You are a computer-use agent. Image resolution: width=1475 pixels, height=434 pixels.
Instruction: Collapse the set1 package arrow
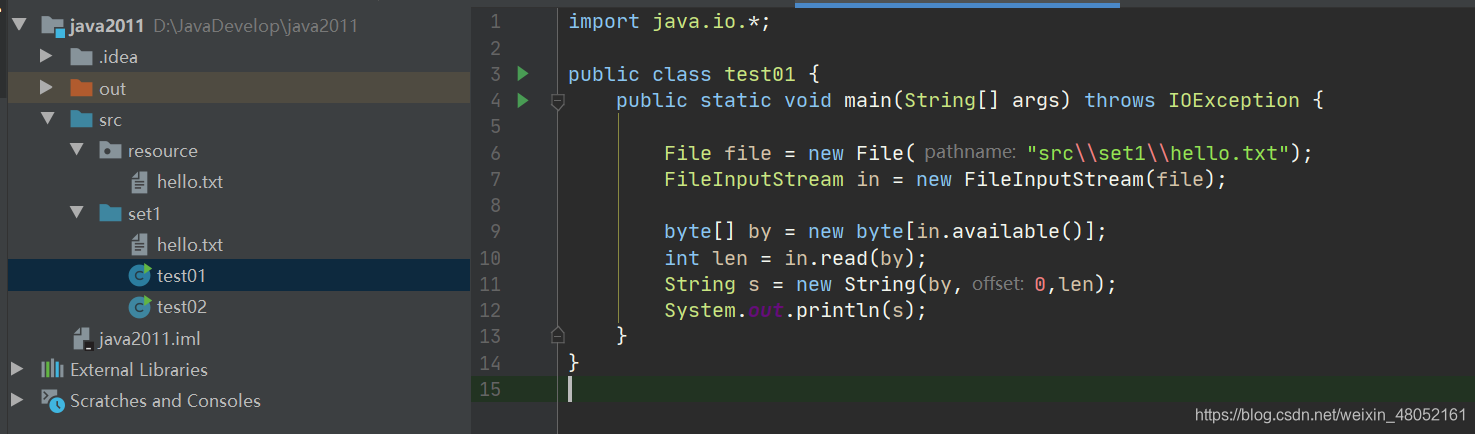[77, 213]
